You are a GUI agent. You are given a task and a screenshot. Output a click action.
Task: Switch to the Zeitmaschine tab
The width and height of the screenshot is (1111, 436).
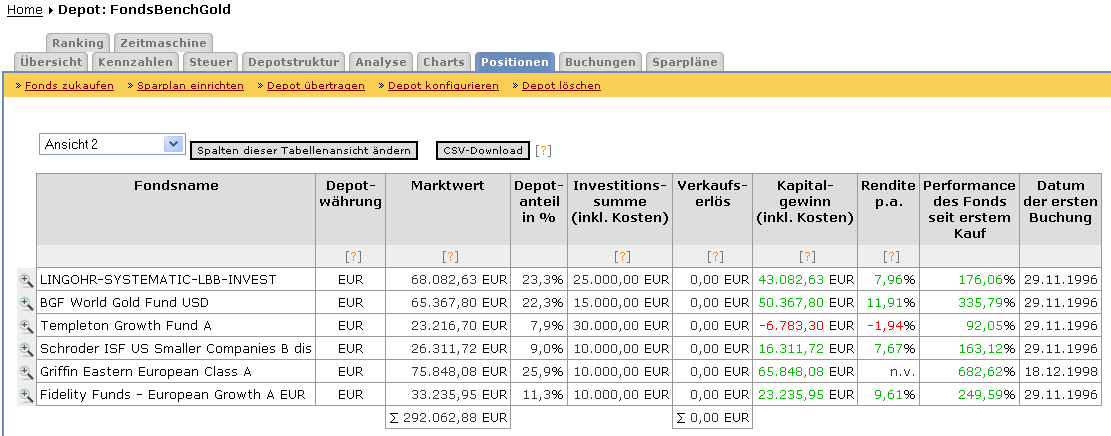[x=163, y=43]
